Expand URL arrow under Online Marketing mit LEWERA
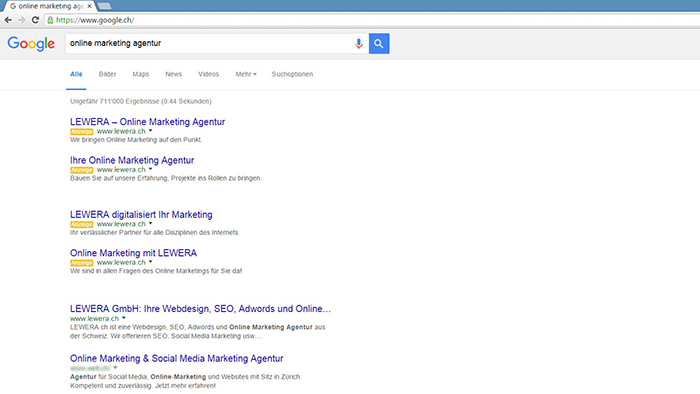 coord(150,262)
